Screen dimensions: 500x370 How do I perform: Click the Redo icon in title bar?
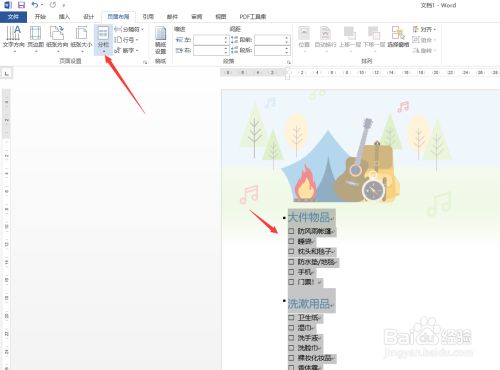coord(53,5)
